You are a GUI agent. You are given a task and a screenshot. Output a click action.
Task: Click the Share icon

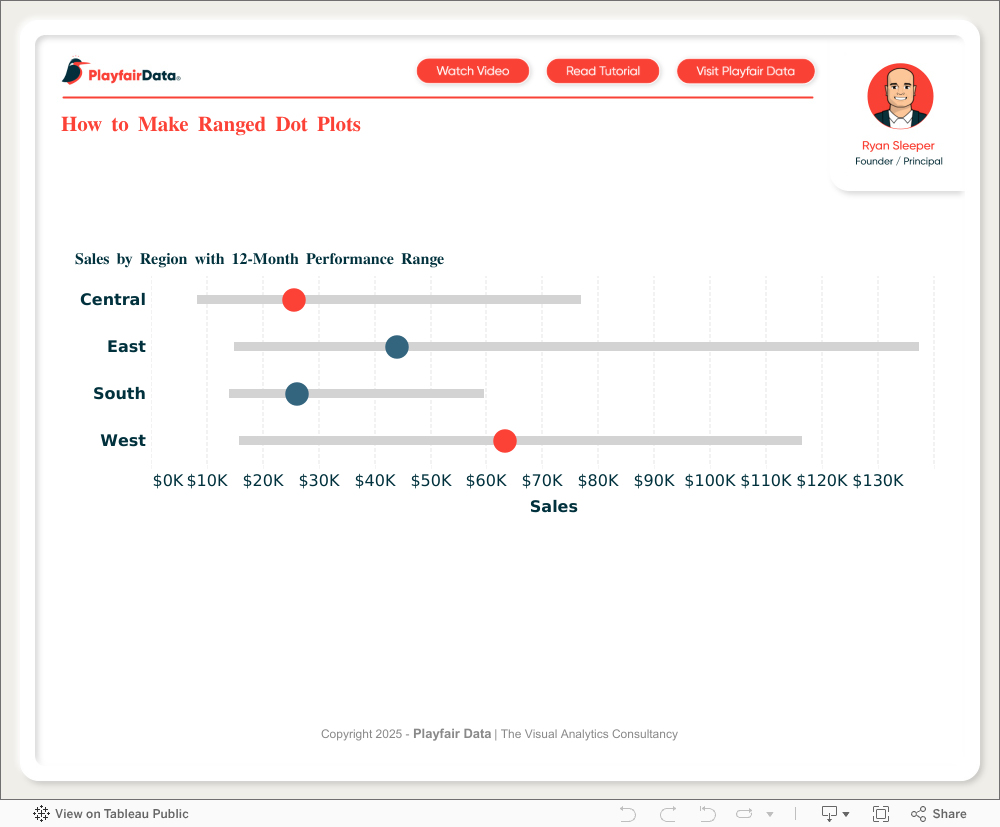[918, 814]
